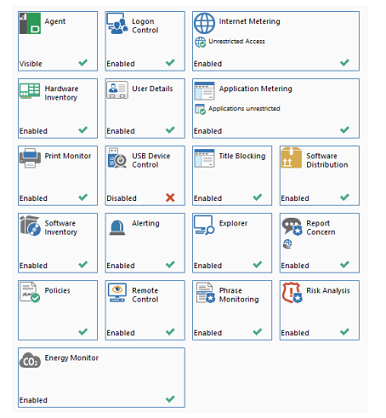The height and width of the screenshot is (418, 386).
Task: Click the Agent tile icon
Action: pyautogui.click(x=30, y=23)
